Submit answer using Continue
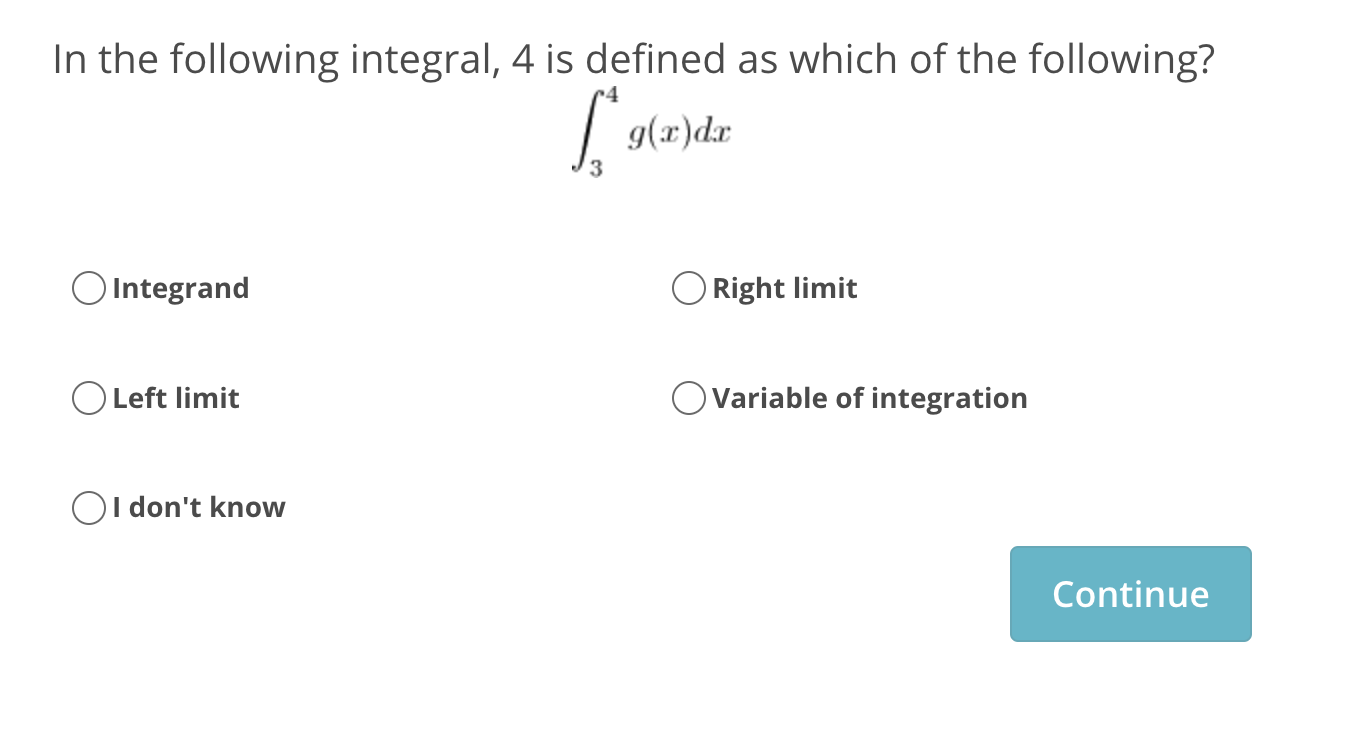Viewport: 1358px width, 738px height. point(1130,593)
